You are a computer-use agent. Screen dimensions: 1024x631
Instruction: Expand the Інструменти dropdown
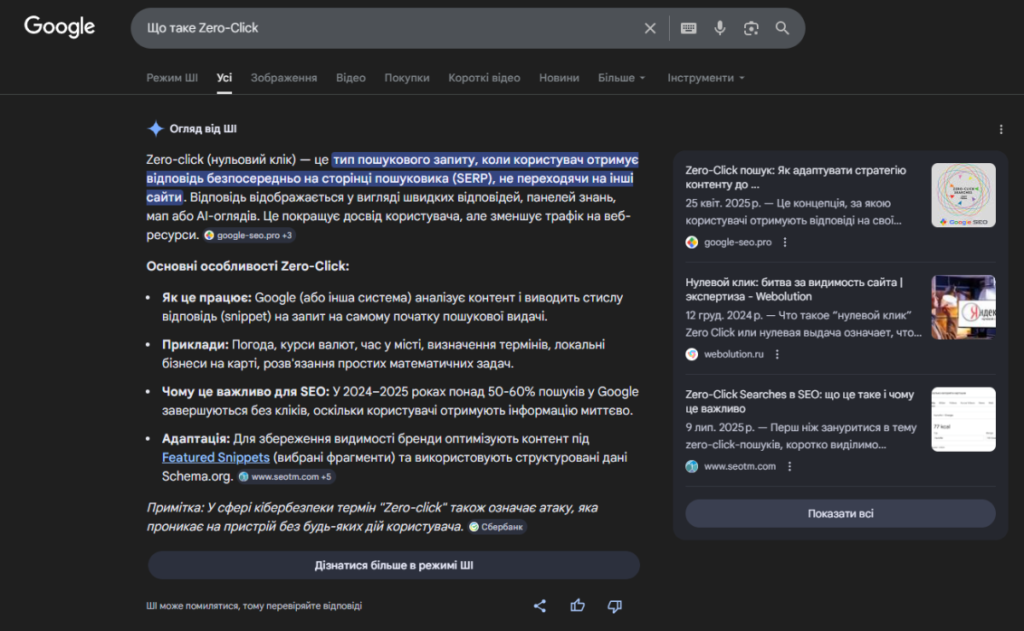point(706,78)
